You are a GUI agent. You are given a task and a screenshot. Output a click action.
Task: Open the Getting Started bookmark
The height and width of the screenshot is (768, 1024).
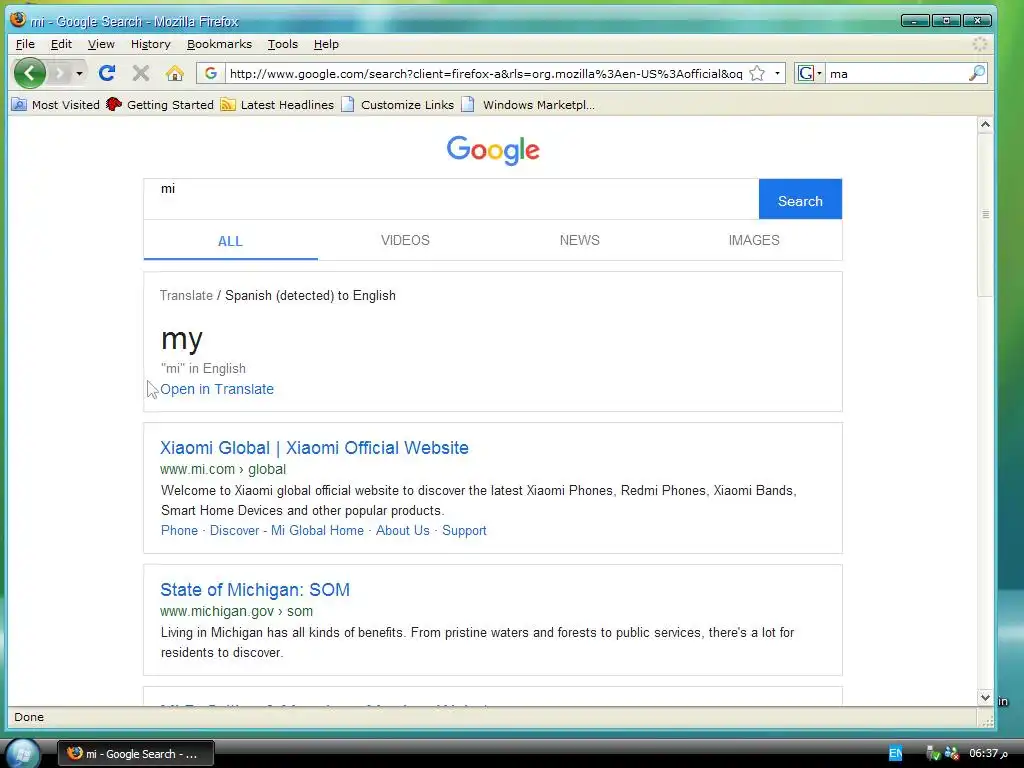coord(160,104)
